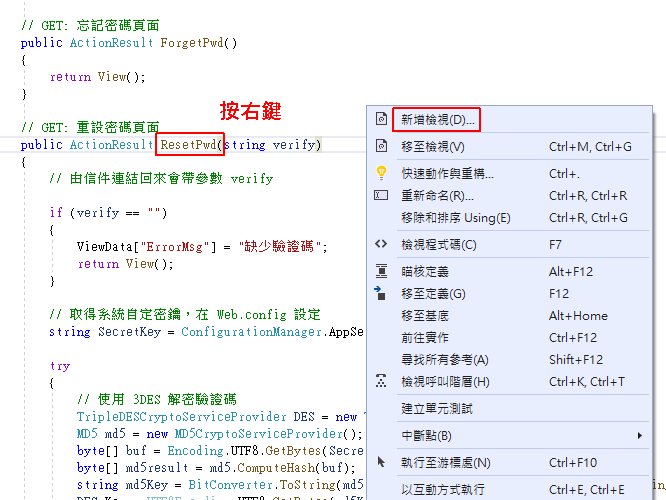The image size is (666, 500).
Task: Click the 移至檢視 (Go To View) icon
Action: tap(381, 146)
